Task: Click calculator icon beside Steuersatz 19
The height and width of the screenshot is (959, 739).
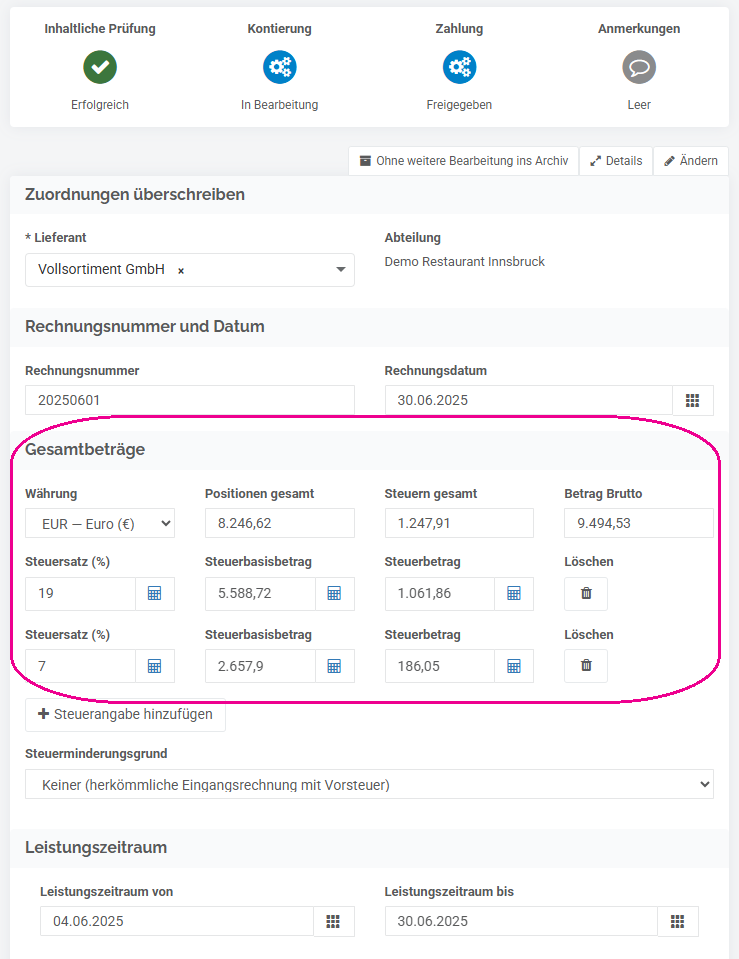Action: tap(155, 593)
